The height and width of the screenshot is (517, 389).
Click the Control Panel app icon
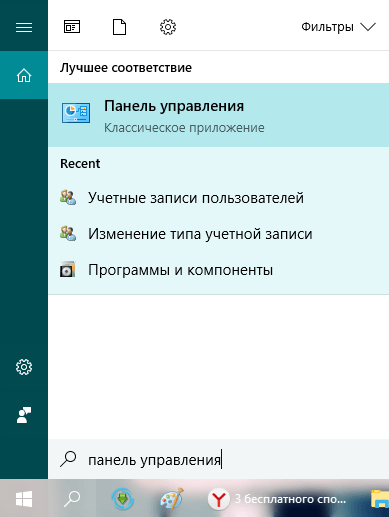76,113
